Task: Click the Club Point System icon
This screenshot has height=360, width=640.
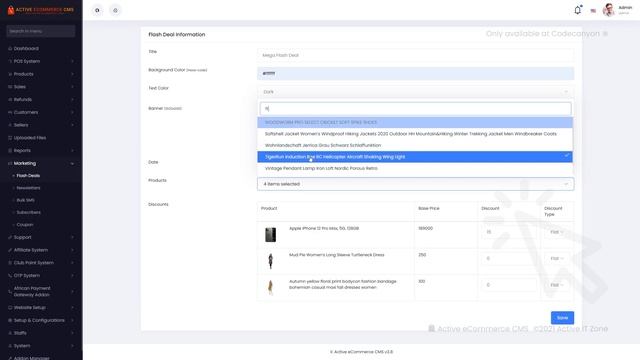Action: (10, 263)
